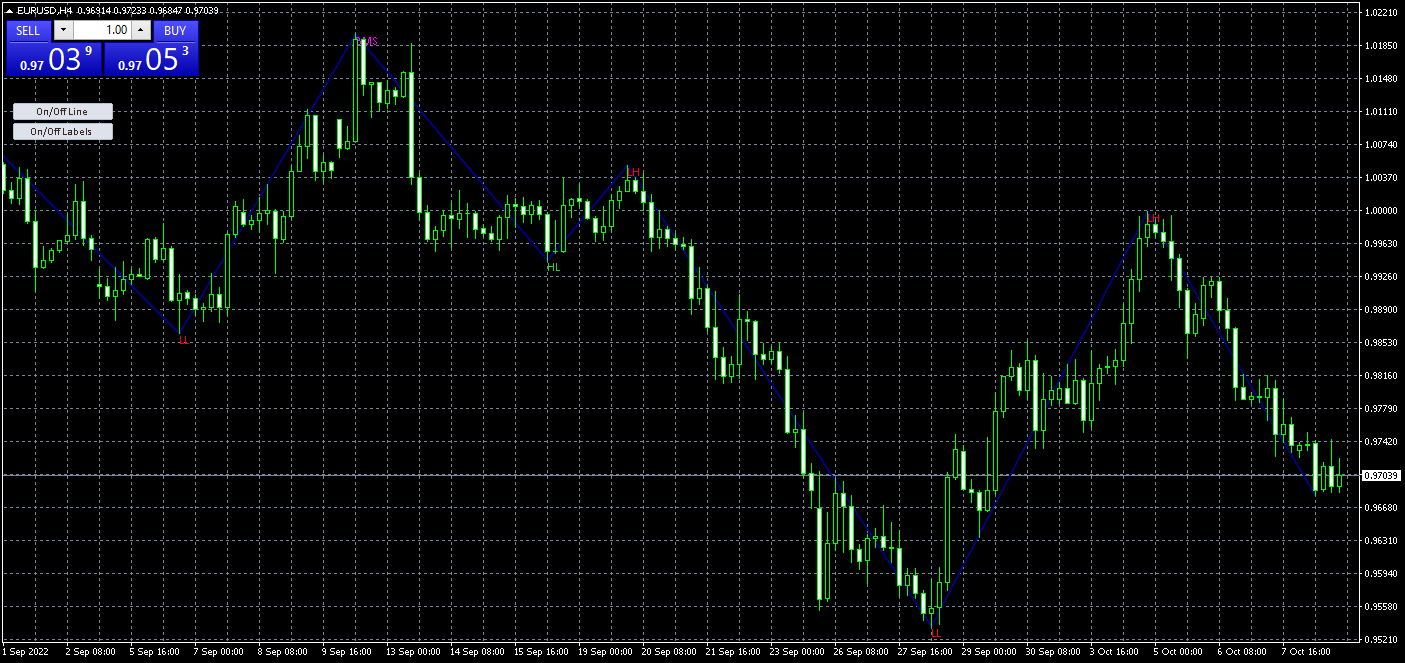Click the 0.96310 price axis label

(1380, 541)
